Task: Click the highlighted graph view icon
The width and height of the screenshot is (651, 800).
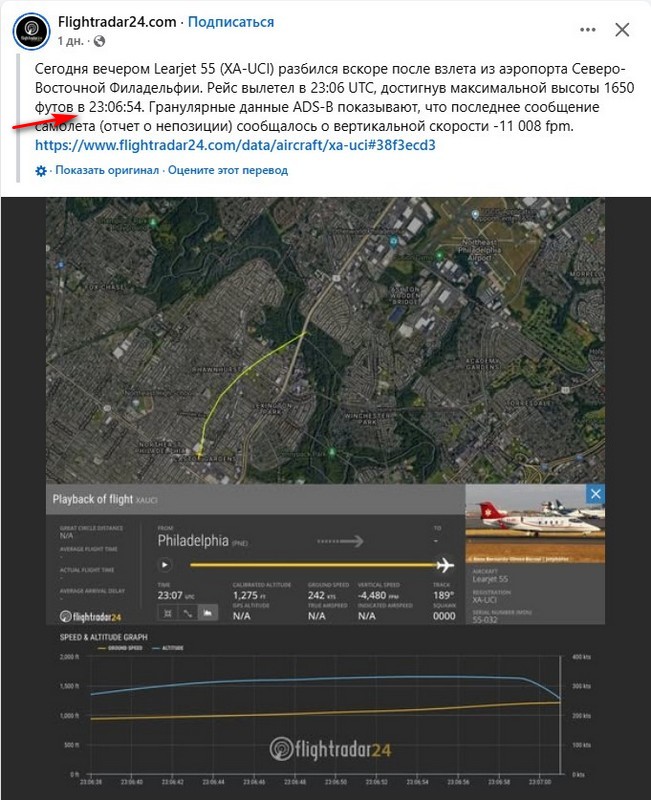Action: 208,613
